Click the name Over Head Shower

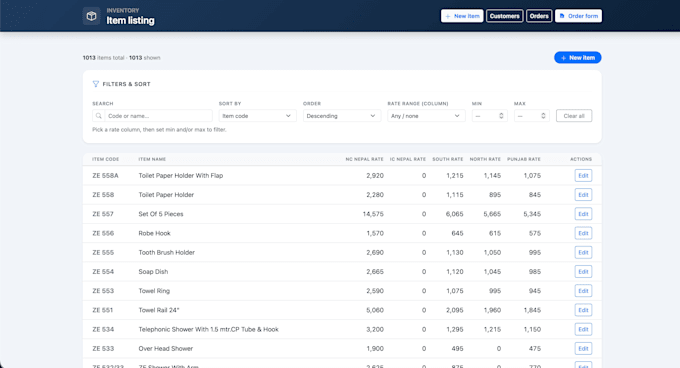coord(166,348)
